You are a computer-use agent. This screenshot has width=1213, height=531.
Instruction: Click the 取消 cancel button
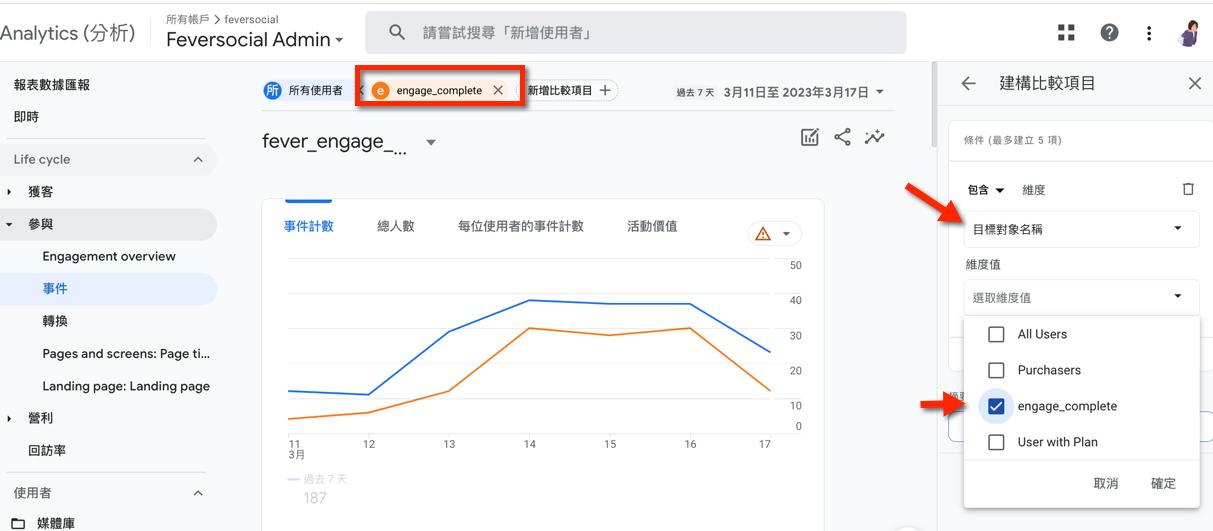pos(1105,483)
